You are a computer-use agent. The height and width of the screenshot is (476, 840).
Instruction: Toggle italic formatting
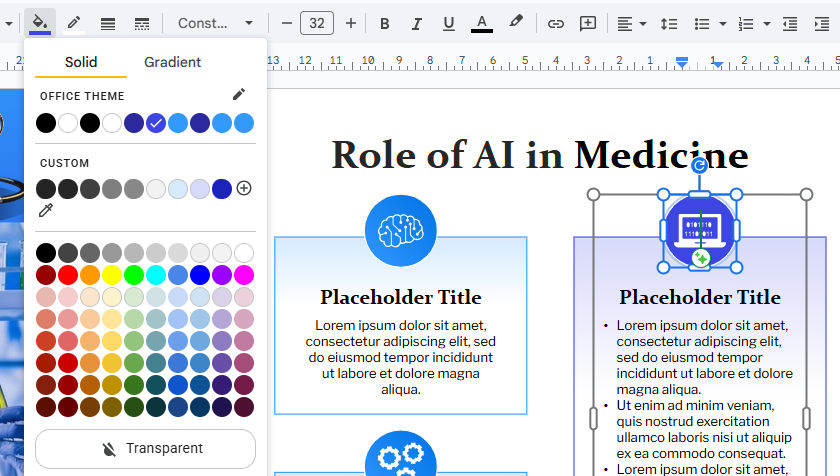click(417, 24)
